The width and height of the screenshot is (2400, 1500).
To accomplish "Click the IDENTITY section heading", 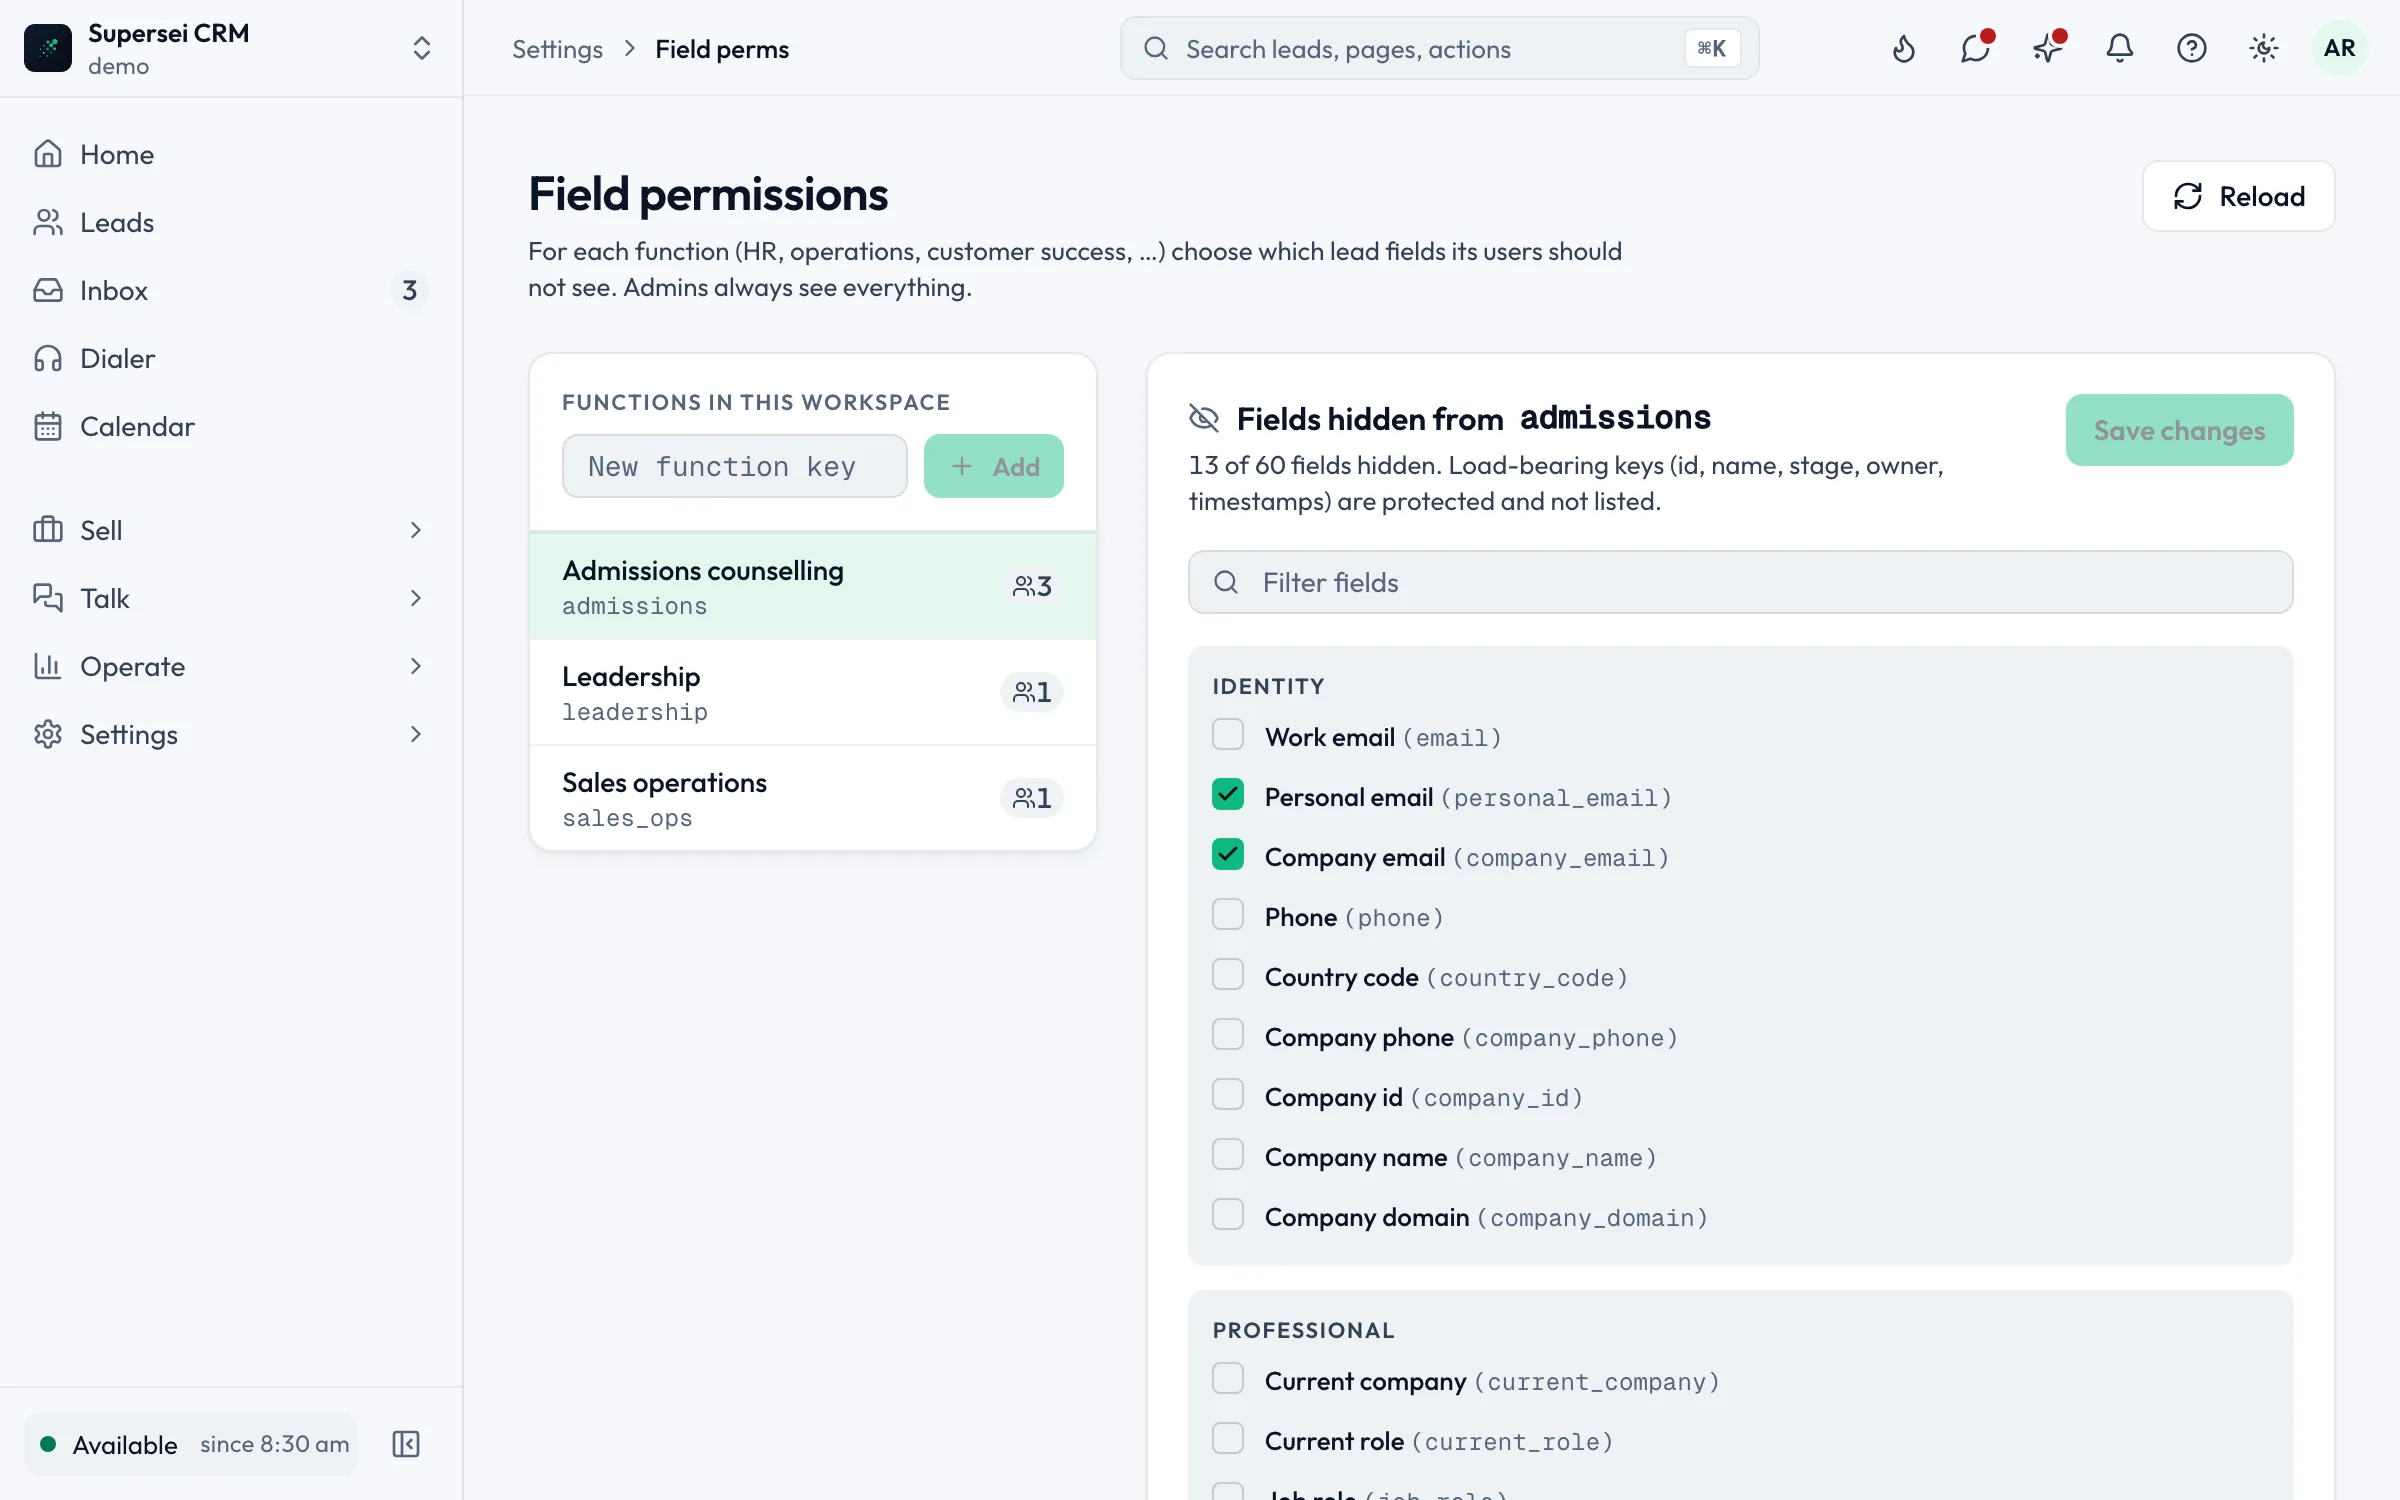I will click(x=1268, y=686).
